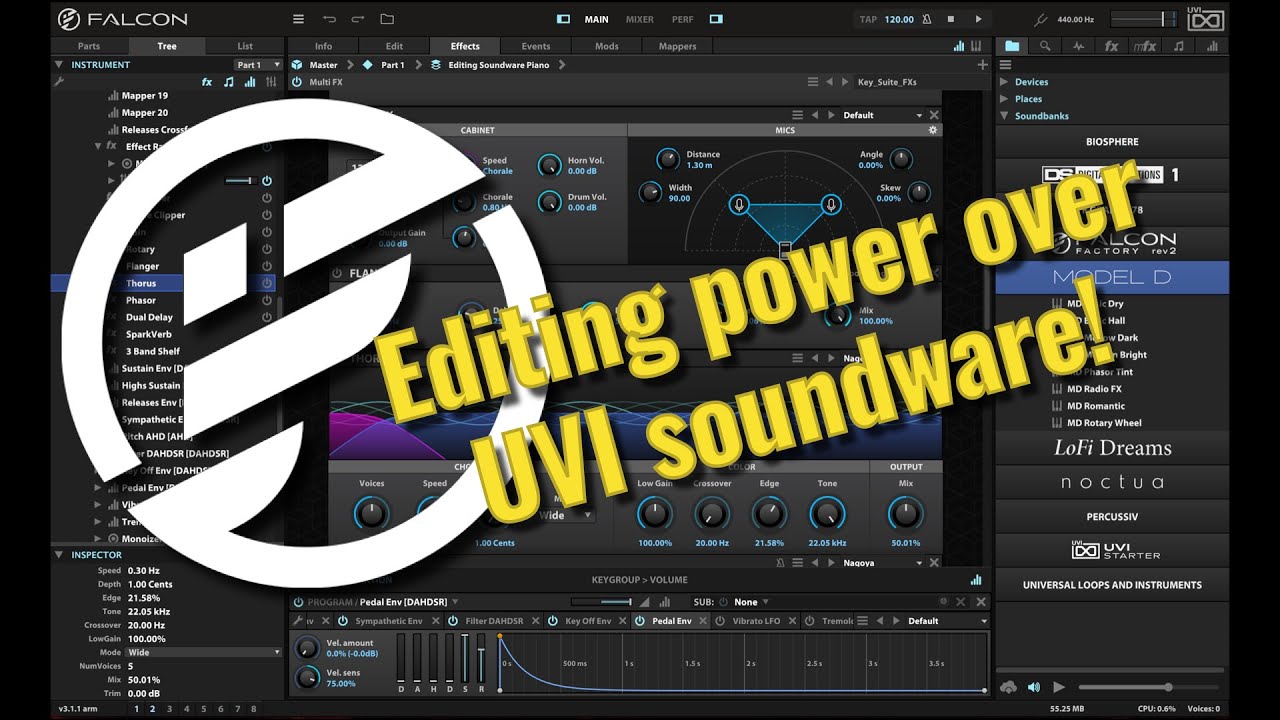1280x720 pixels.
Task: Toggle Flanger power in tree
Action: 267,267
